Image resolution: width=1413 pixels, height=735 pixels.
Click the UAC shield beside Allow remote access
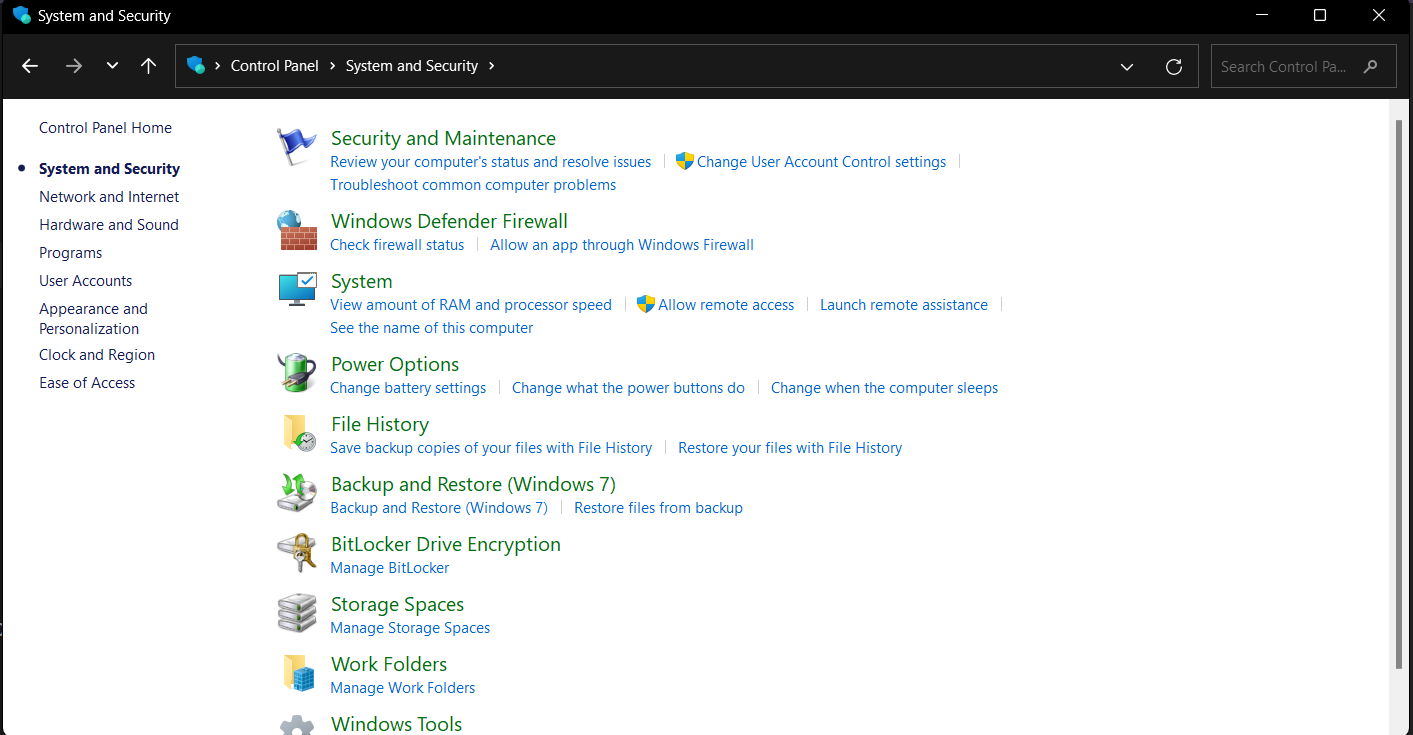click(x=646, y=304)
